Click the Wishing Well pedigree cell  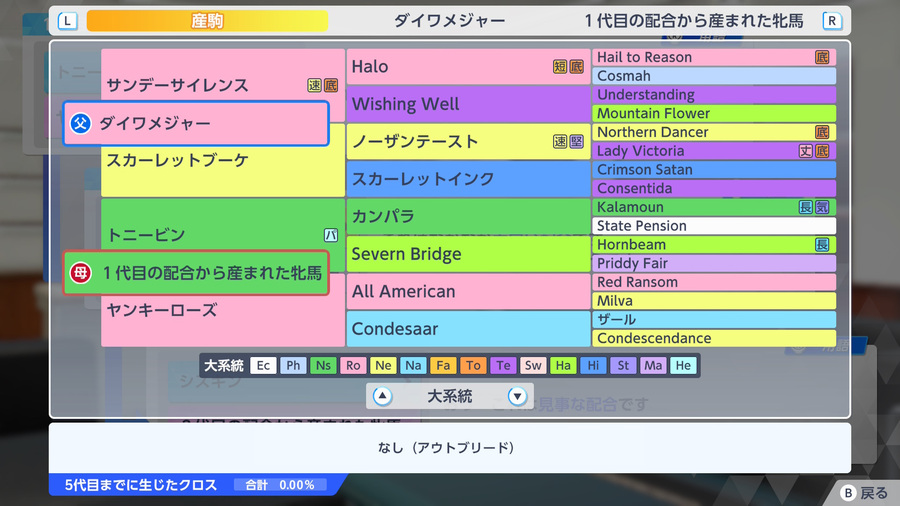[x=468, y=104]
